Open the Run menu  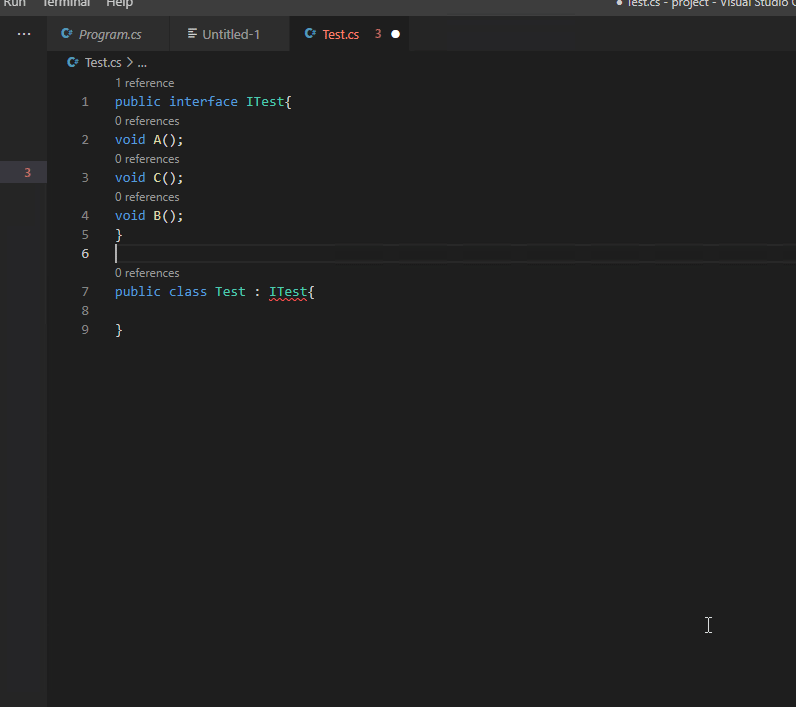tap(14, 4)
